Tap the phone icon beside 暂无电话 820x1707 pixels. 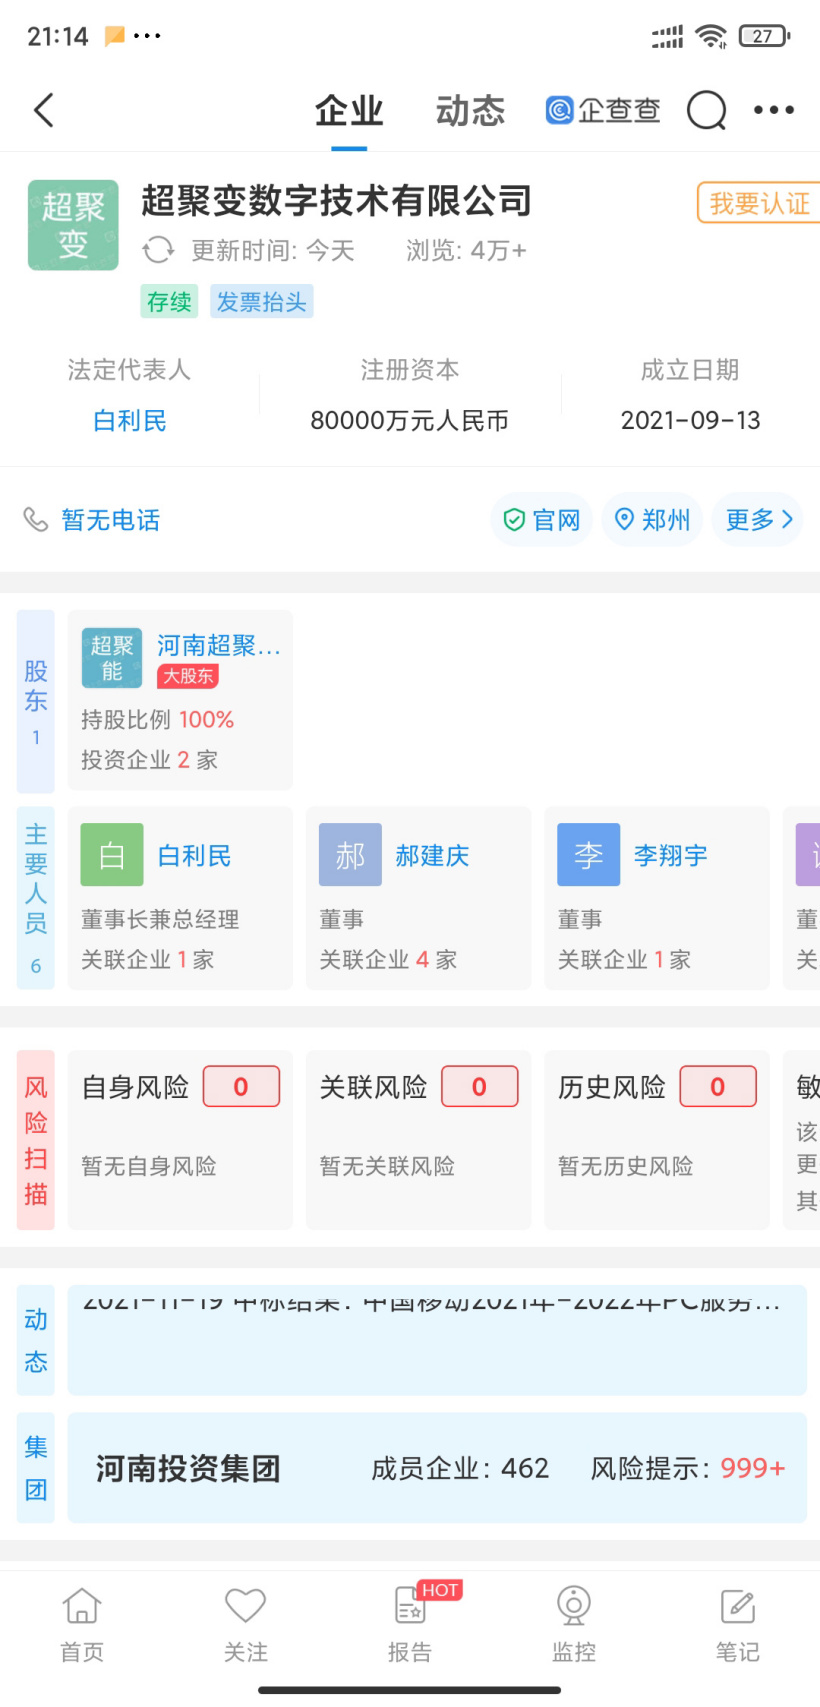point(36,520)
